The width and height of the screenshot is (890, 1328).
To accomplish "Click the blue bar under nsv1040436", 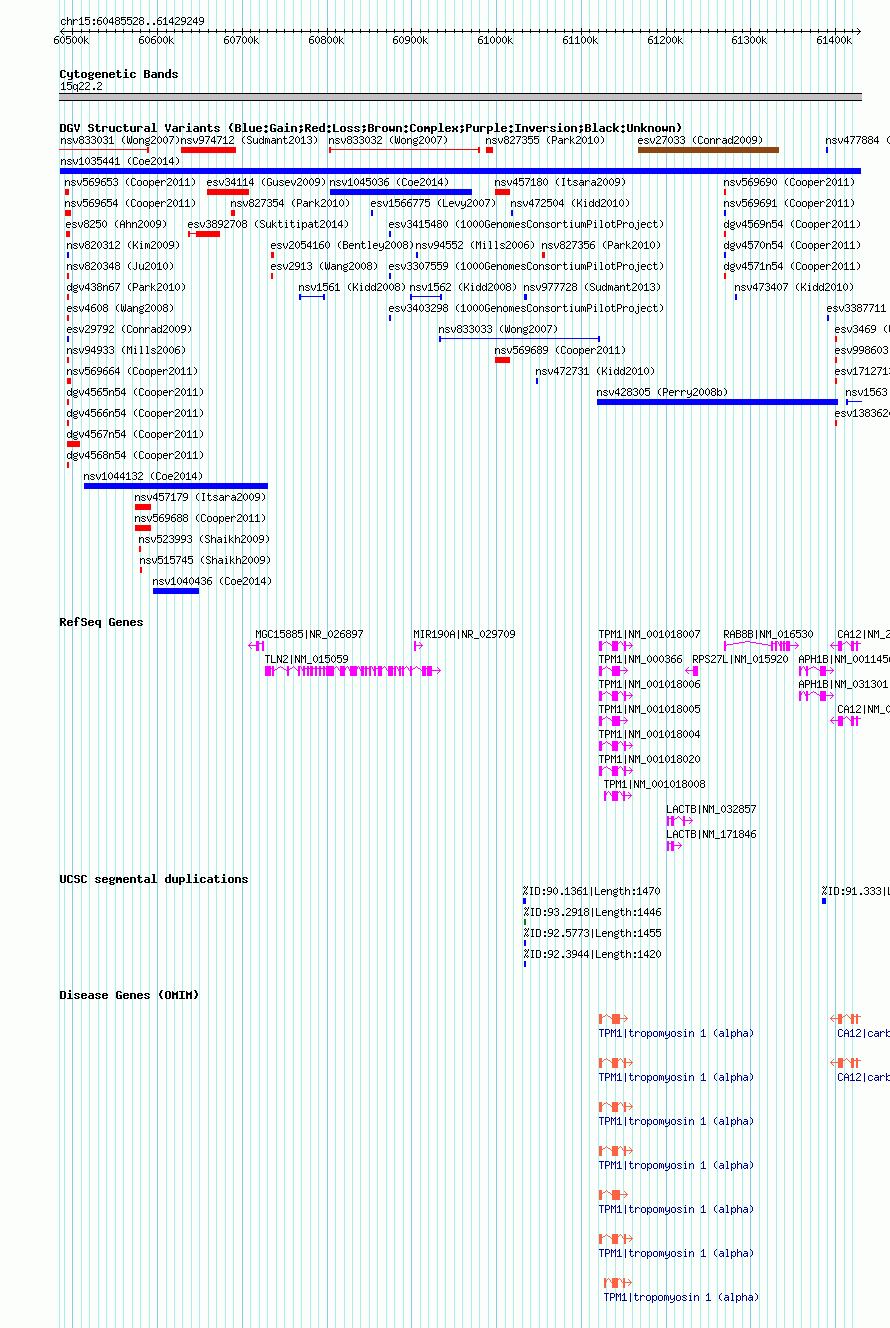I will (176, 591).
